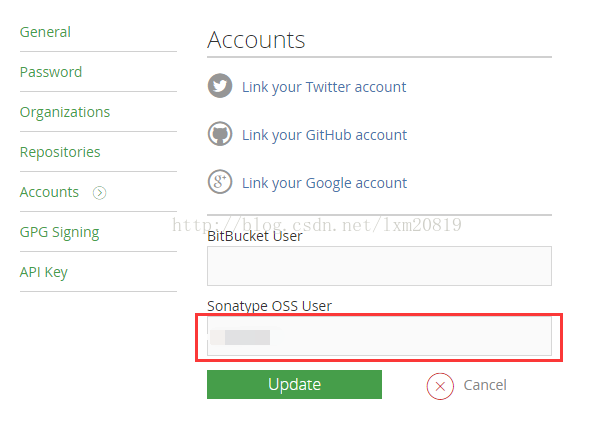Open the API Key section

[43, 272]
